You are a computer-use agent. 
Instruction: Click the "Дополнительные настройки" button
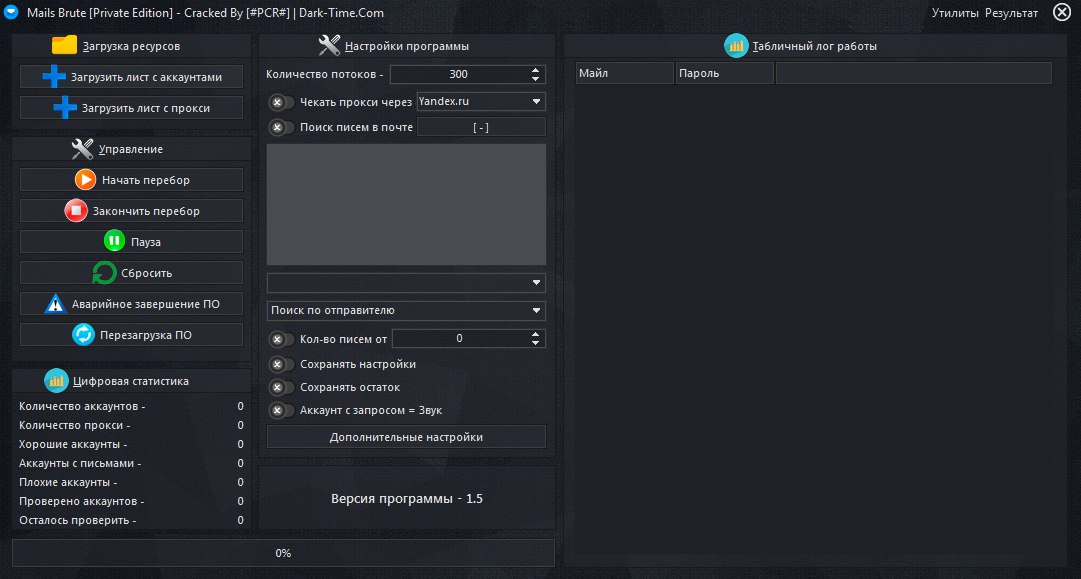[406, 437]
